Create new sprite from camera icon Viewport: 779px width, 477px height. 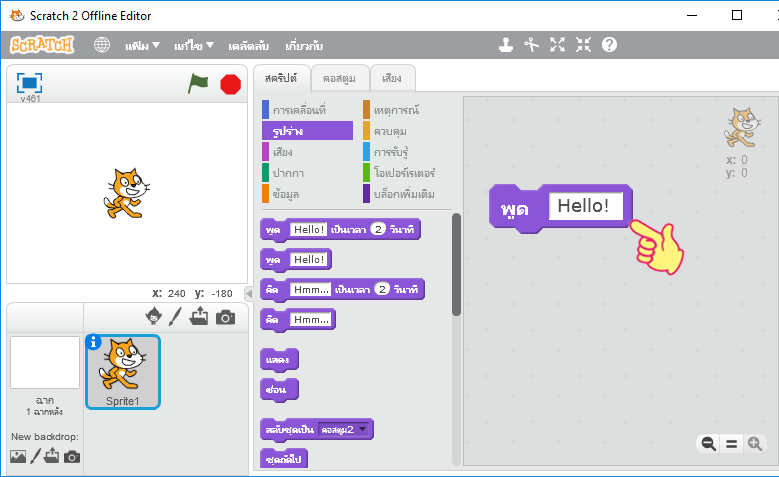point(226,318)
